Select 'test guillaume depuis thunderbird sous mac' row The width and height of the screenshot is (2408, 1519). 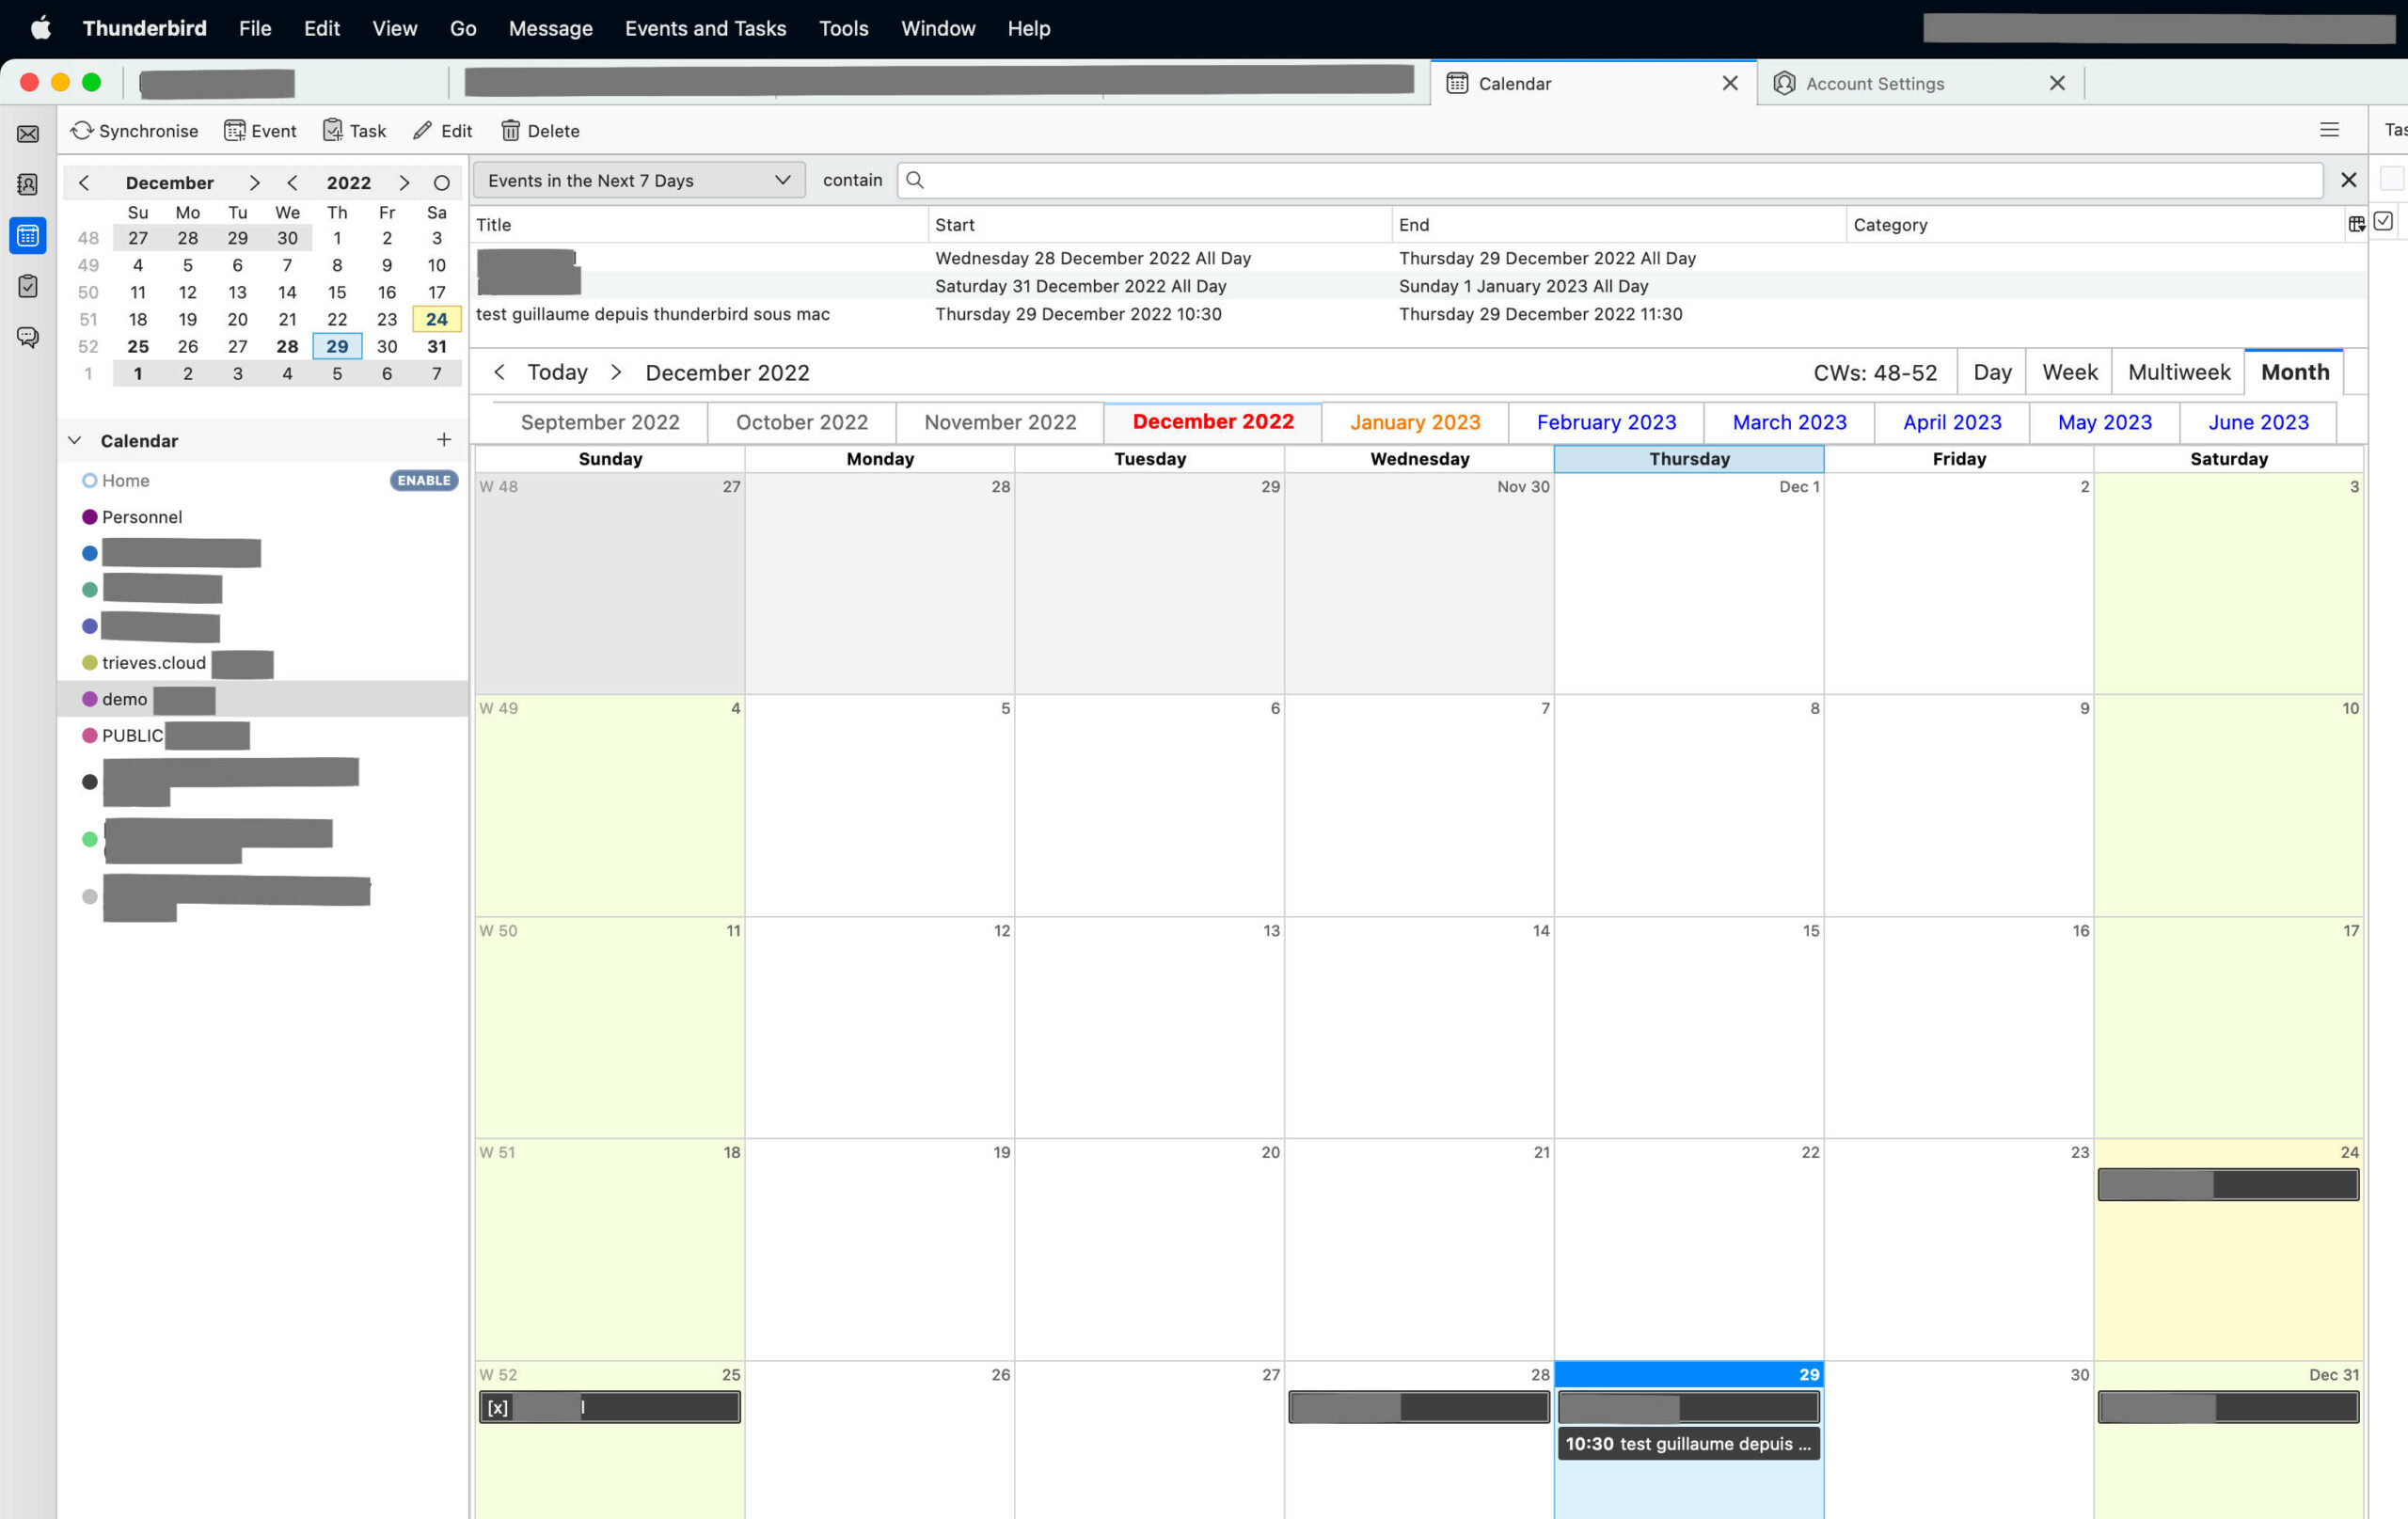tap(1418, 314)
